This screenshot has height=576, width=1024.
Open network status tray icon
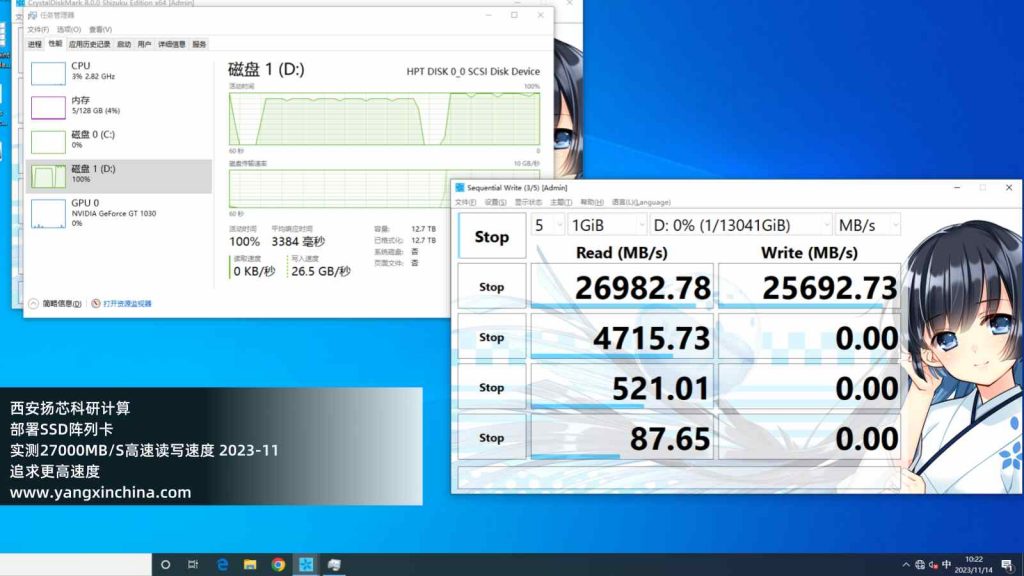point(920,565)
